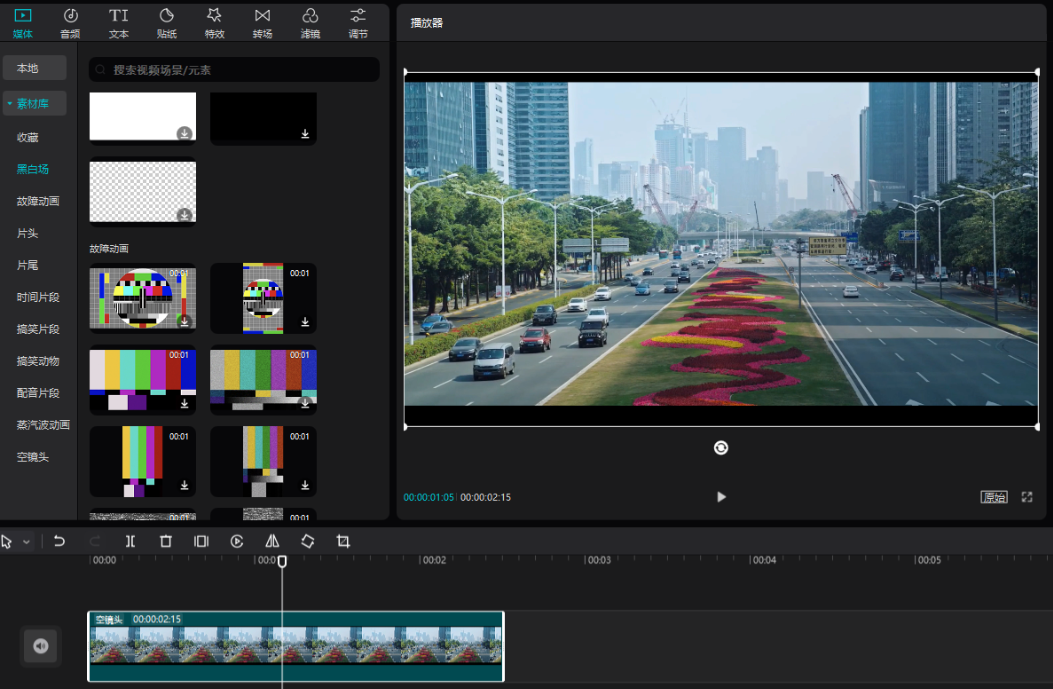The height and width of the screenshot is (689, 1053).
Task: Open the 本地 local media section
Action: tap(34, 68)
